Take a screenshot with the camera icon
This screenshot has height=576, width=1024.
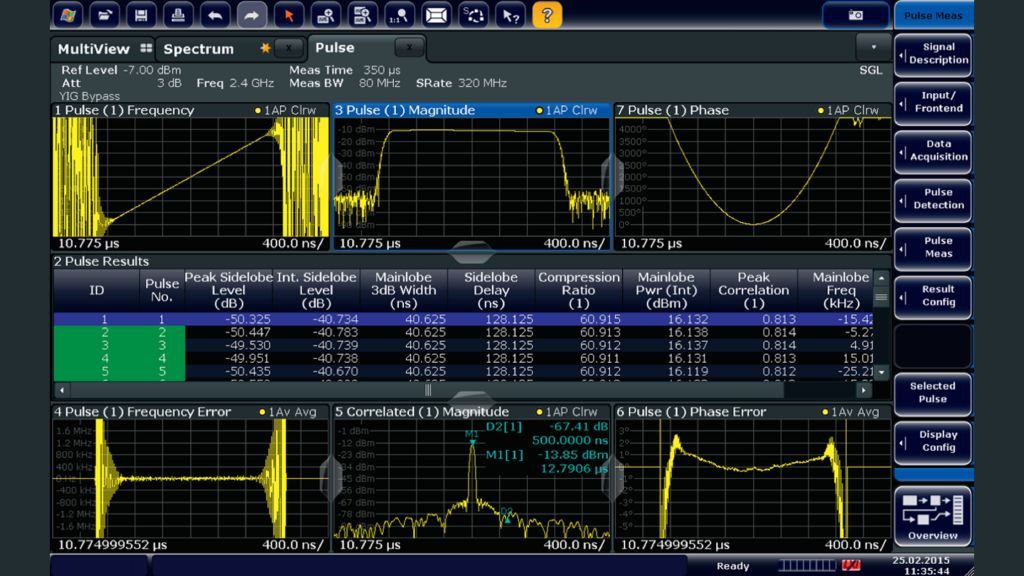click(x=855, y=15)
